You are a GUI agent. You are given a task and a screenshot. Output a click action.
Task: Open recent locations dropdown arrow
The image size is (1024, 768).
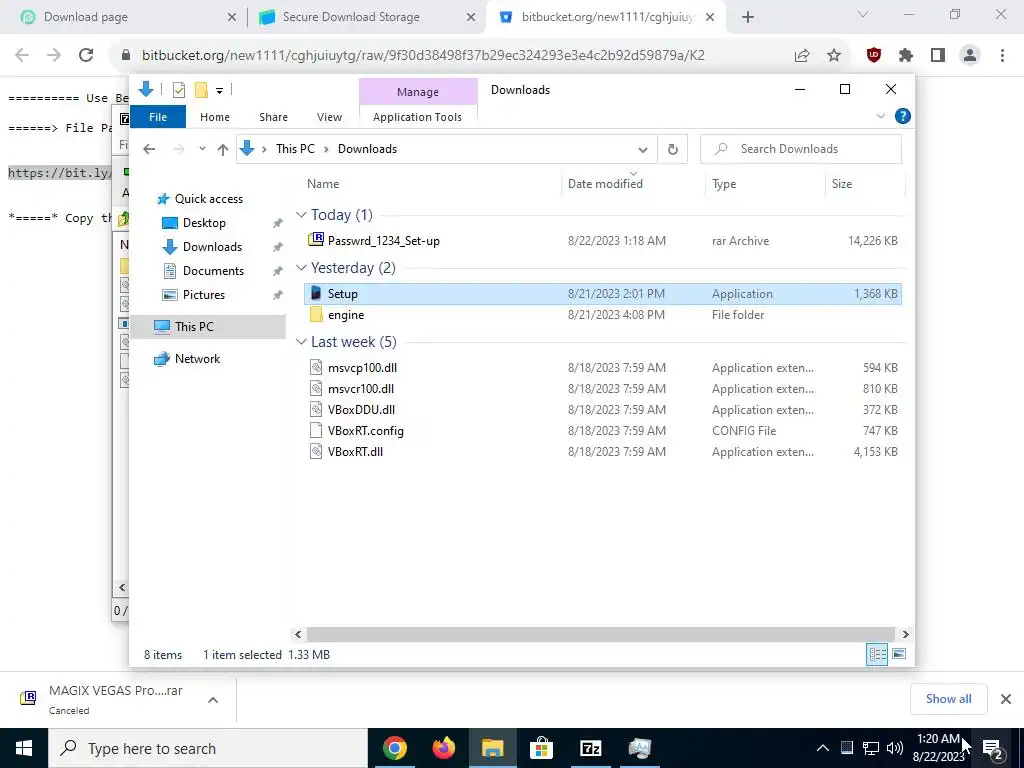pos(202,149)
